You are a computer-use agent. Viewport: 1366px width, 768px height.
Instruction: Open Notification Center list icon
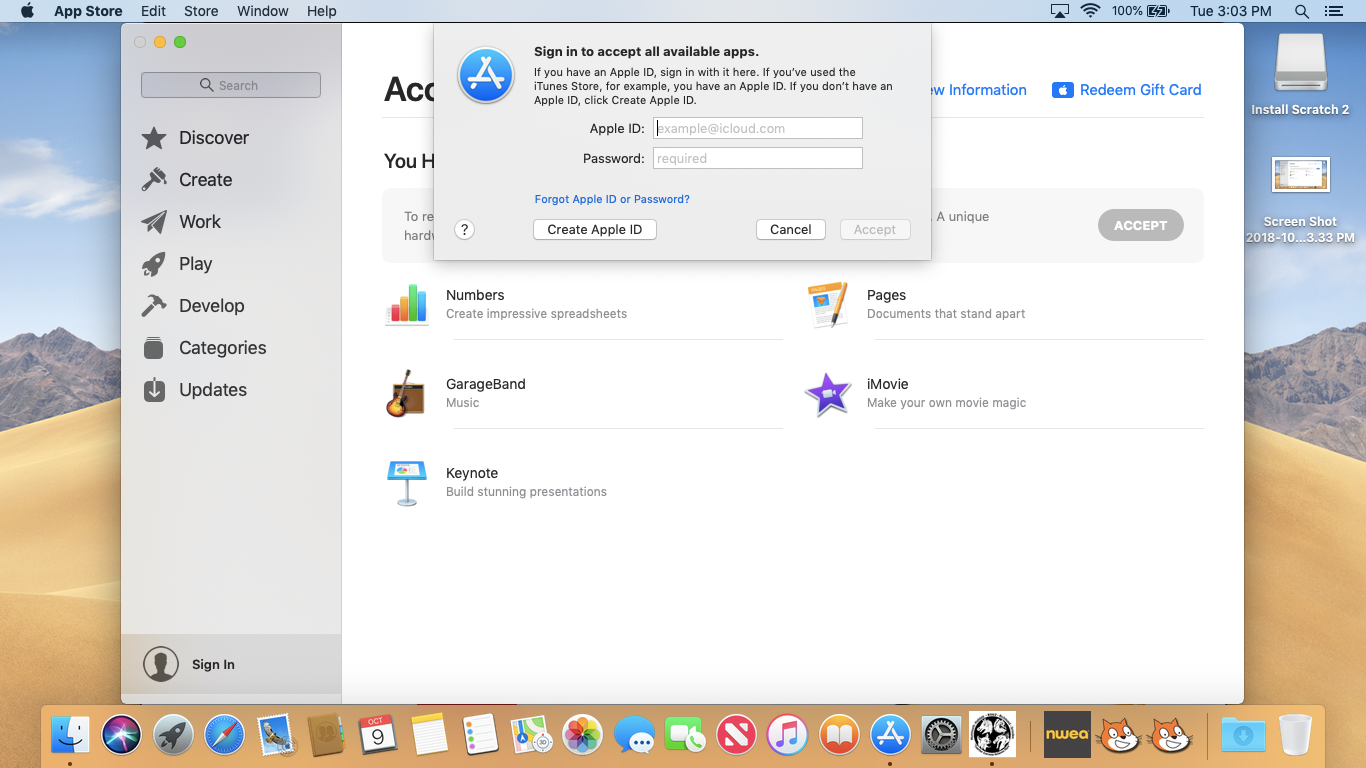click(x=1333, y=11)
